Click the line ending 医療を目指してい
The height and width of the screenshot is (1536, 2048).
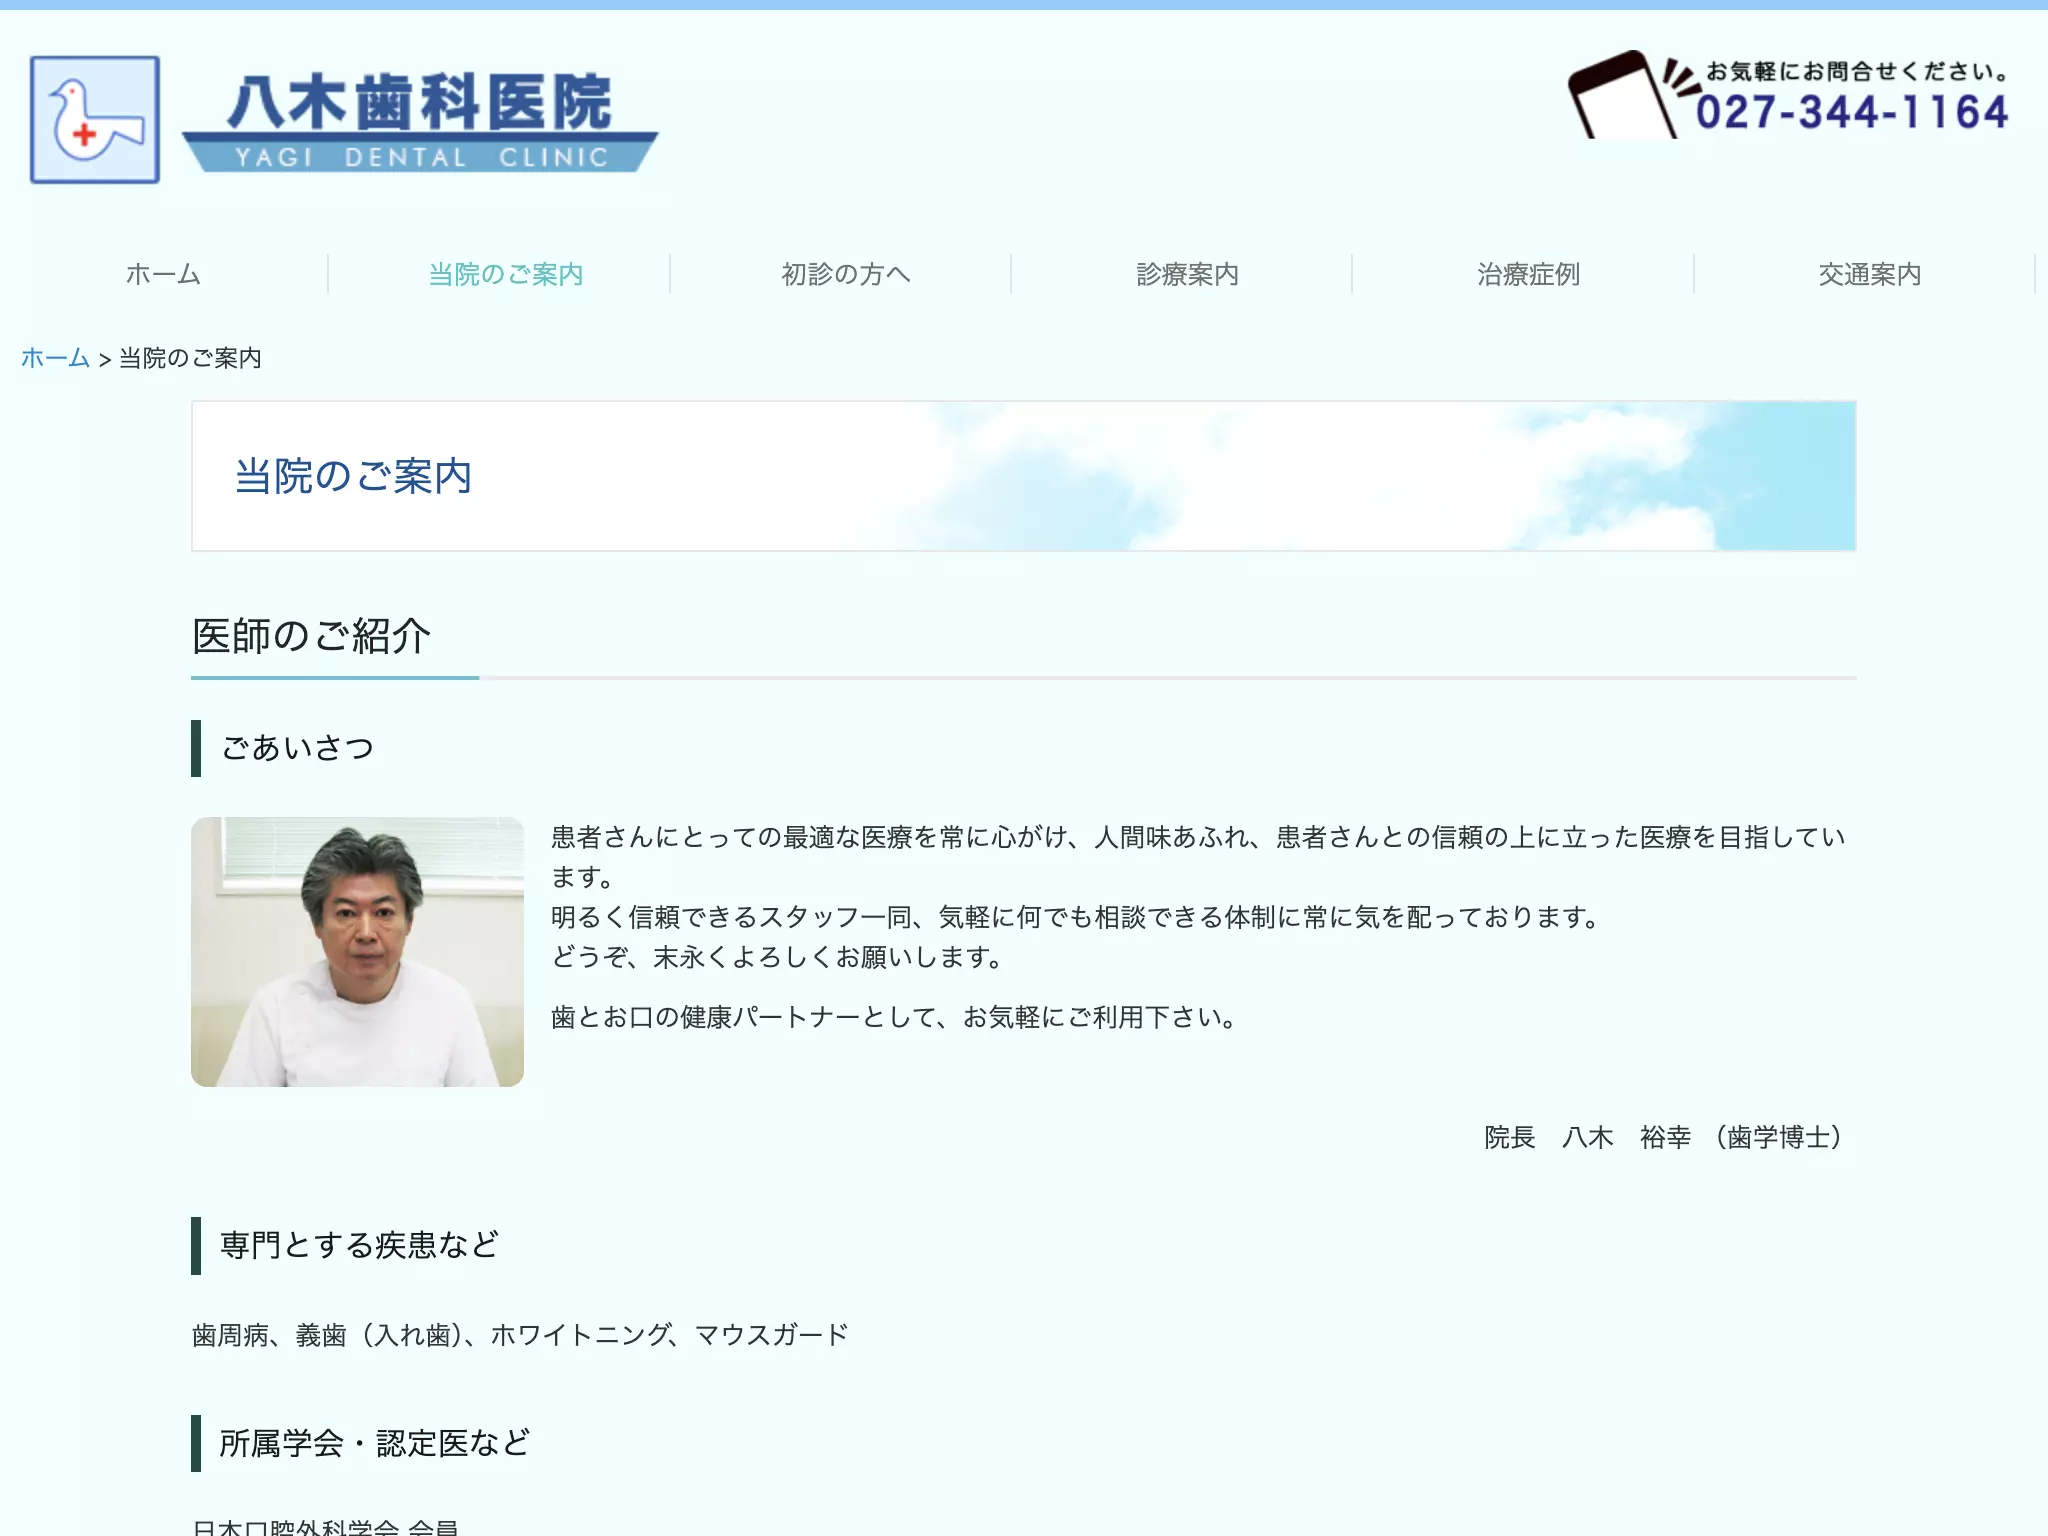point(1198,837)
